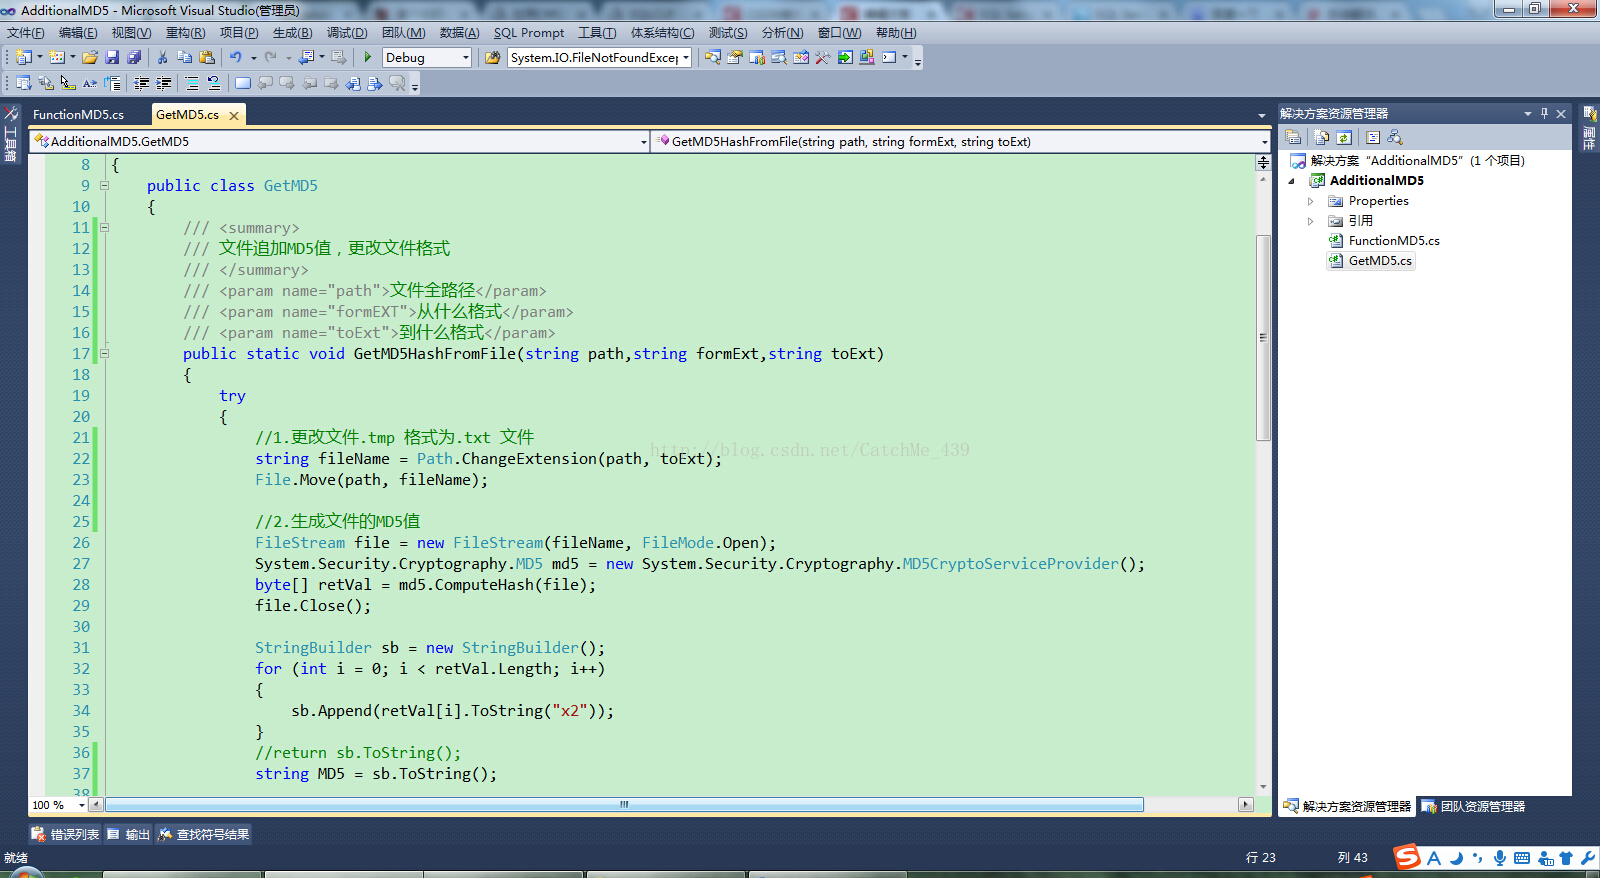
Task: Jump to next bookmark icon
Action: tap(287, 83)
